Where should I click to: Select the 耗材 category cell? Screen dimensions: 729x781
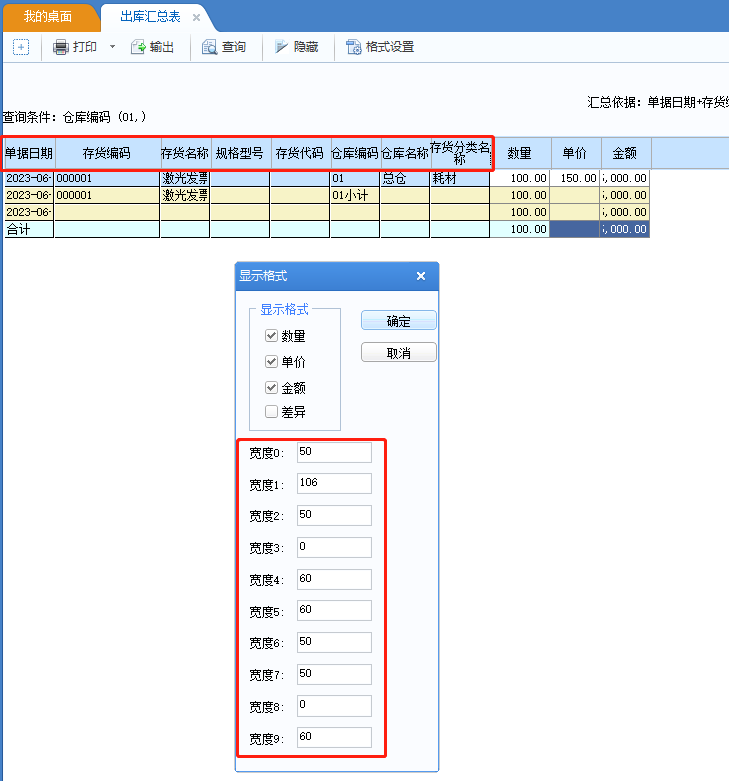pos(460,178)
